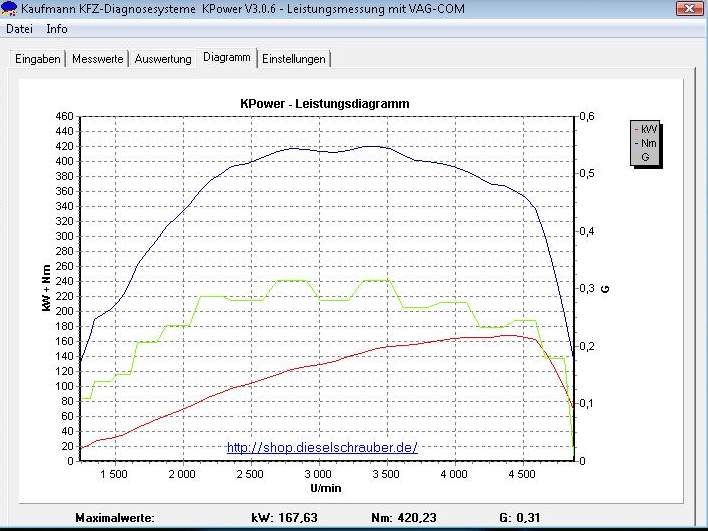Screen dimensions: 708x531
Task: Select the Diagramm tab
Action: tap(226, 58)
